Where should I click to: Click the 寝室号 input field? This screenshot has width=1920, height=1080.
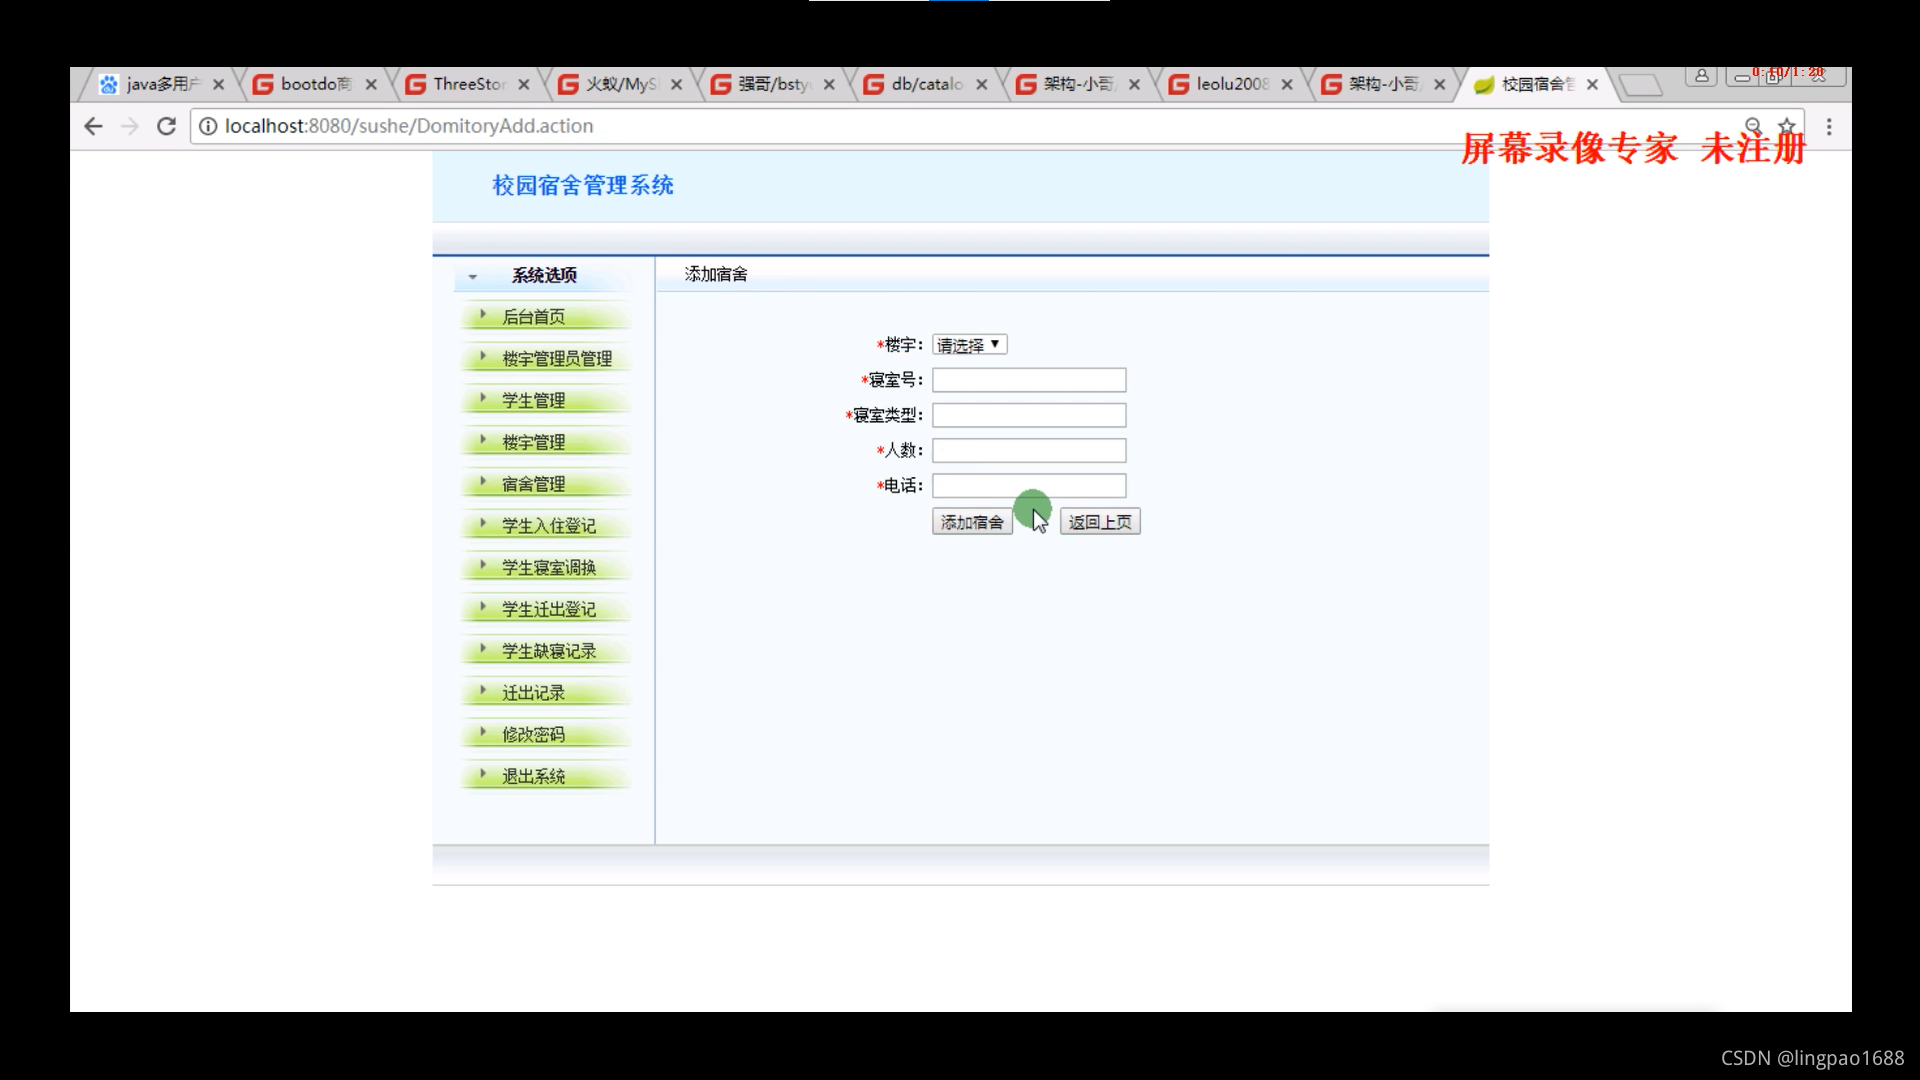click(x=1028, y=380)
